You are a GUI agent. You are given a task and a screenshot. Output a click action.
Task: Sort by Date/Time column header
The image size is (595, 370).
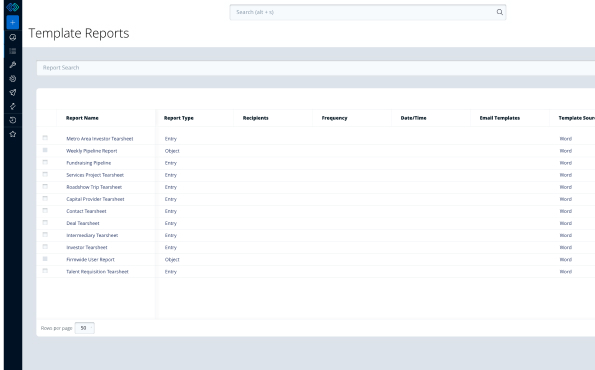413,118
